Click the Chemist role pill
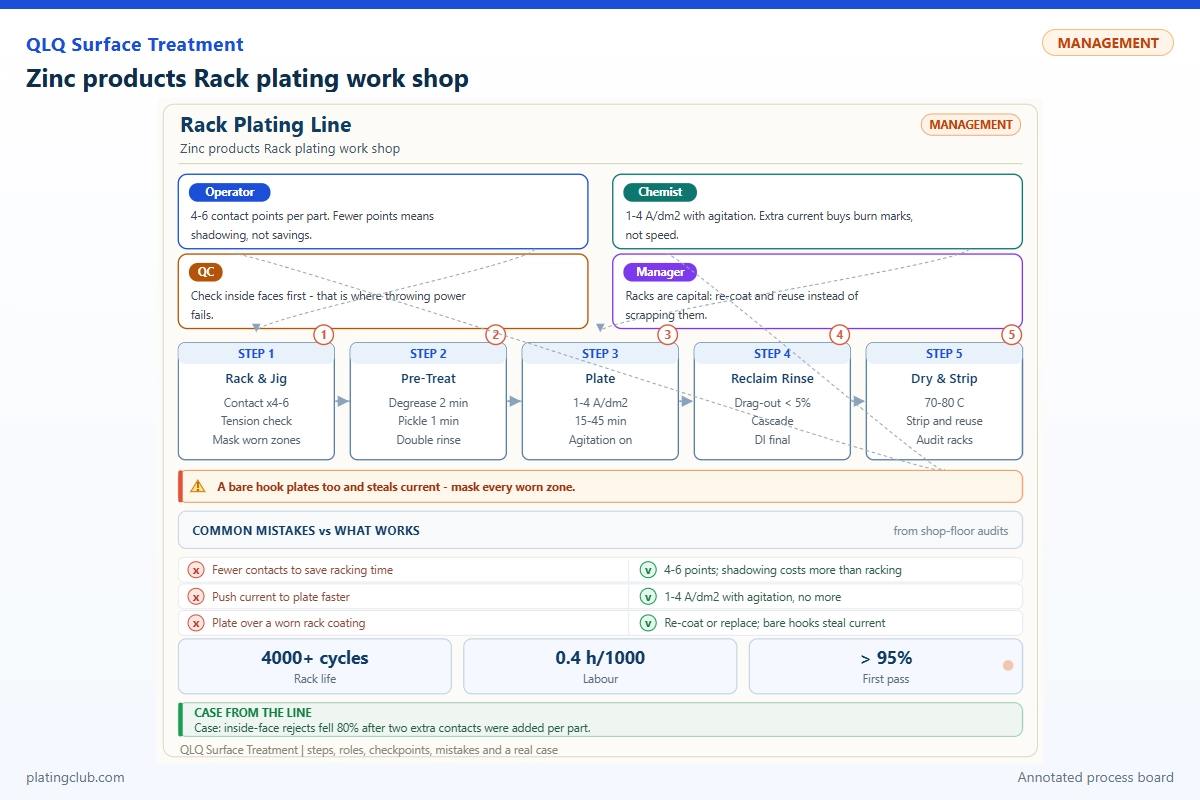This screenshot has width=1200, height=800. click(660, 192)
